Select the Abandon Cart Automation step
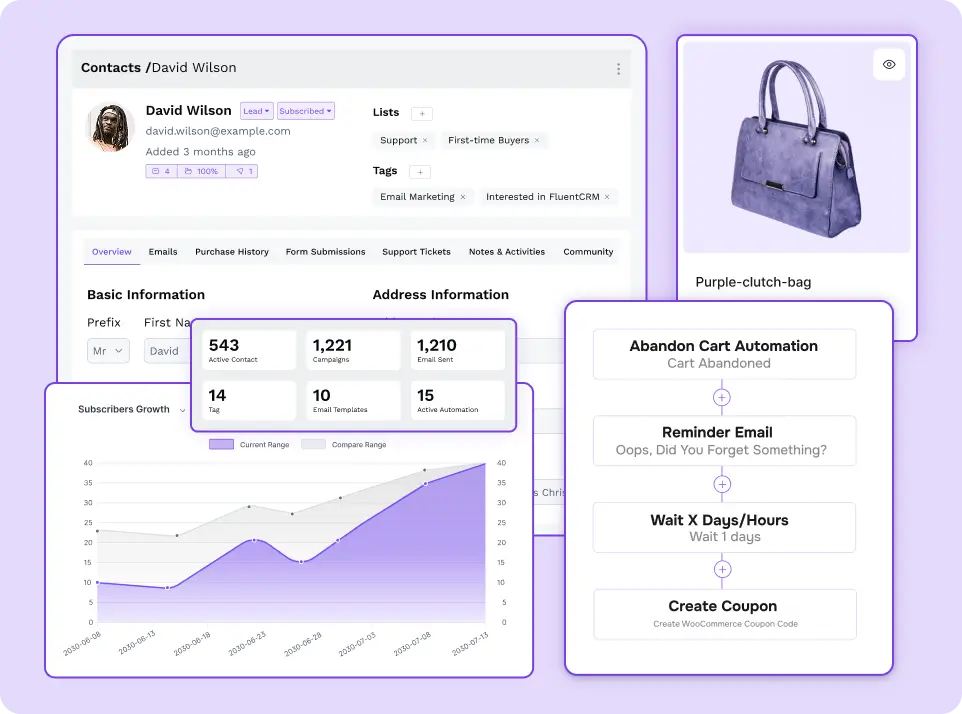Screen dimensions: 962x714 pyautogui.click(x=724, y=354)
